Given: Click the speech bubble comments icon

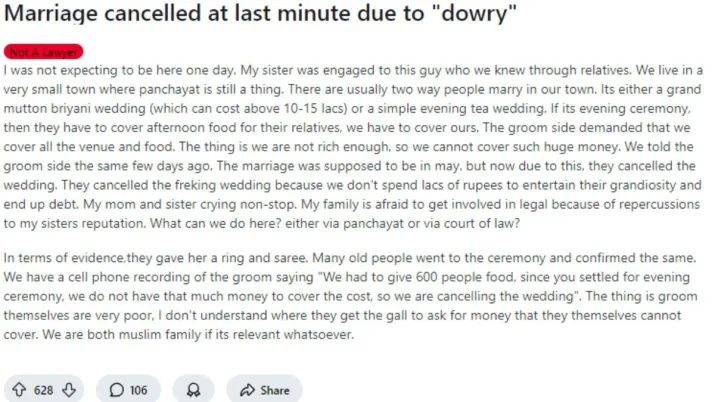Looking at the screenshot, I should [x=116, y=390].
